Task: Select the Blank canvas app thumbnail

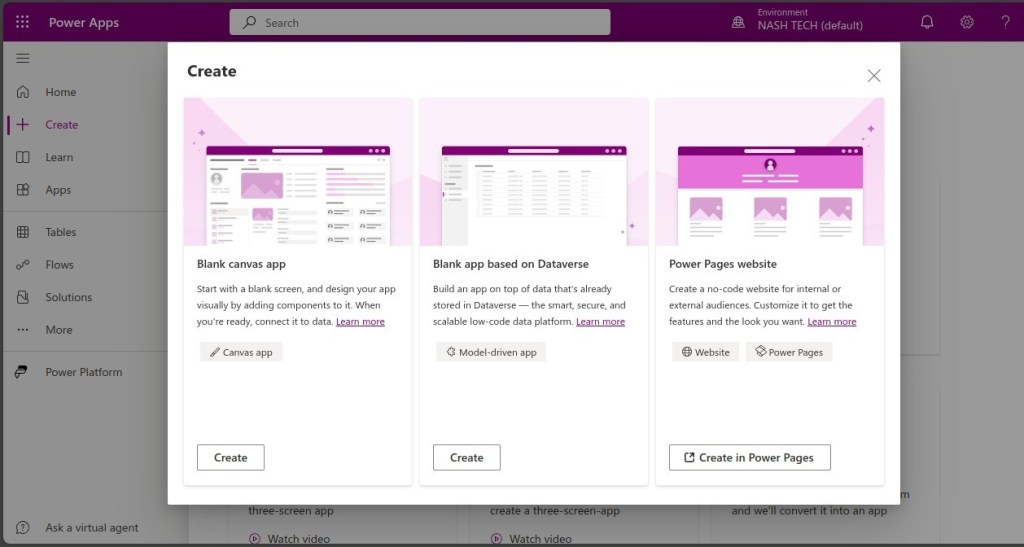Action: point(298,172)
